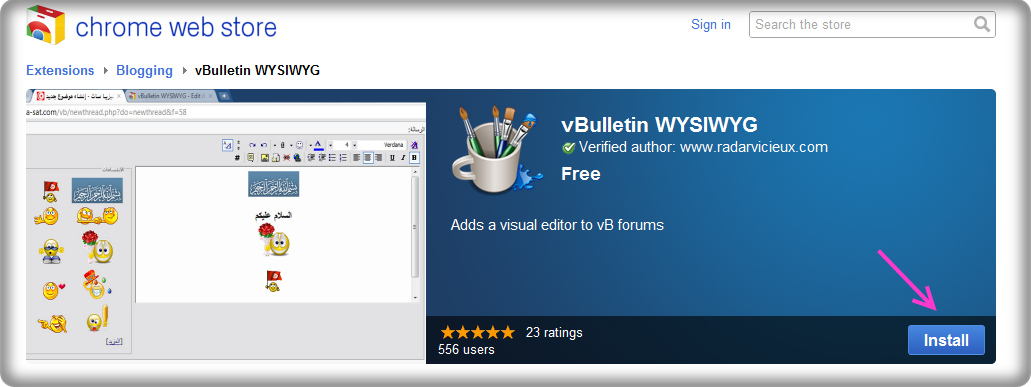Toggle the Italic formatting button

(402, 158)
